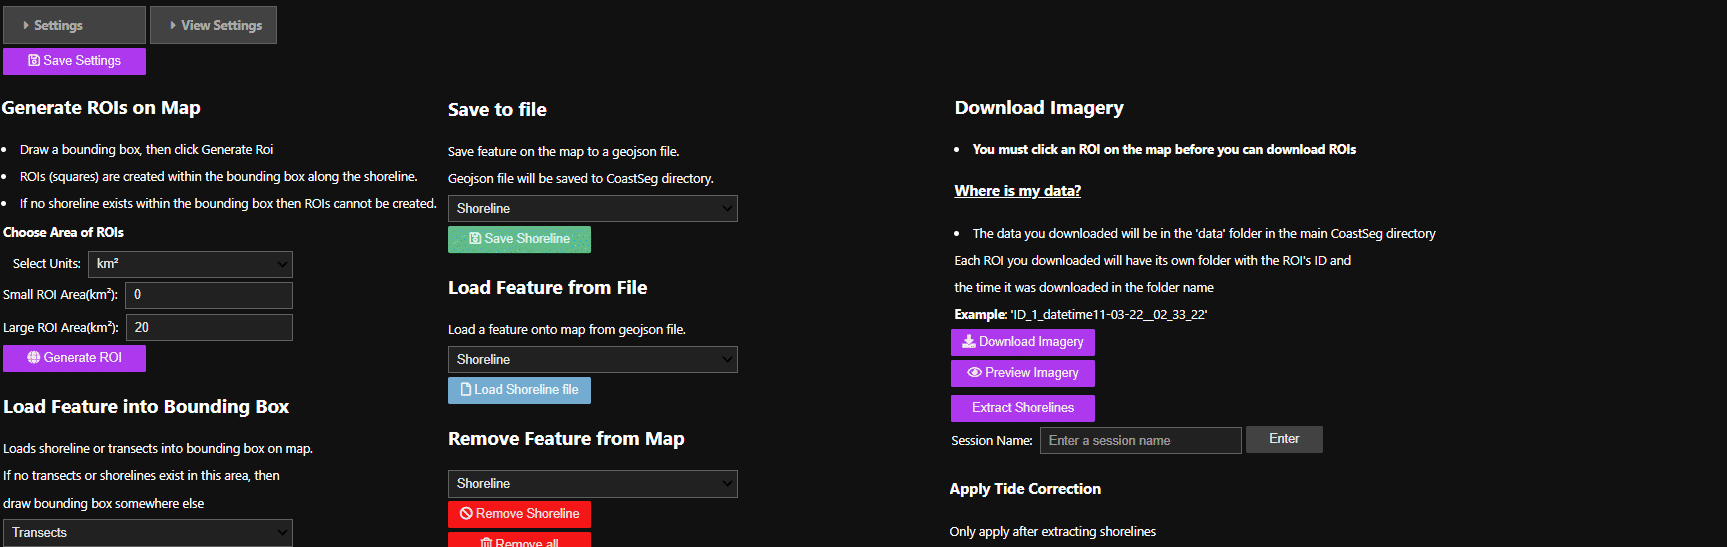This screenshot has height=547, width=1727.
Task: Click the Load Shoreline file button
Action: 519,390
